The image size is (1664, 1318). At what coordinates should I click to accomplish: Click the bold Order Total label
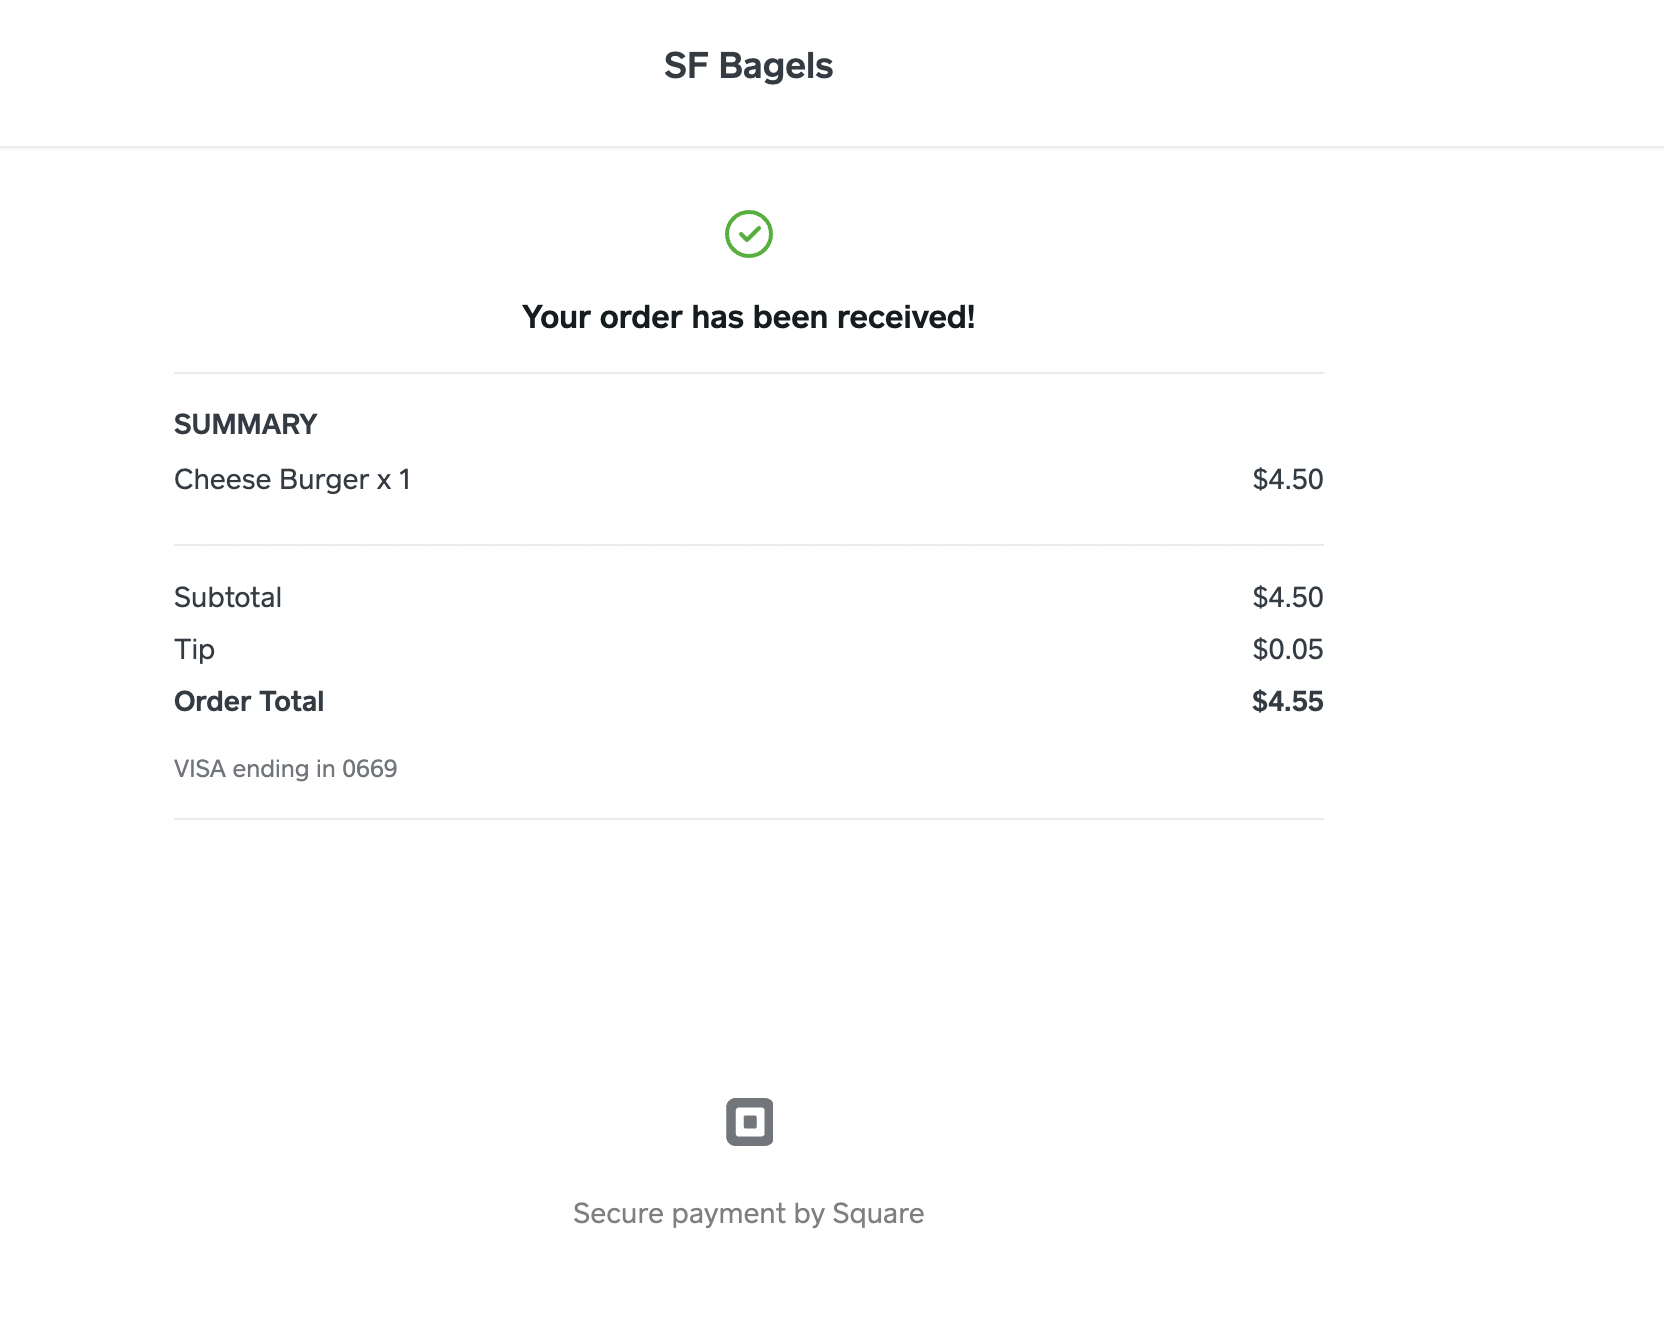(x=249, y=702)
